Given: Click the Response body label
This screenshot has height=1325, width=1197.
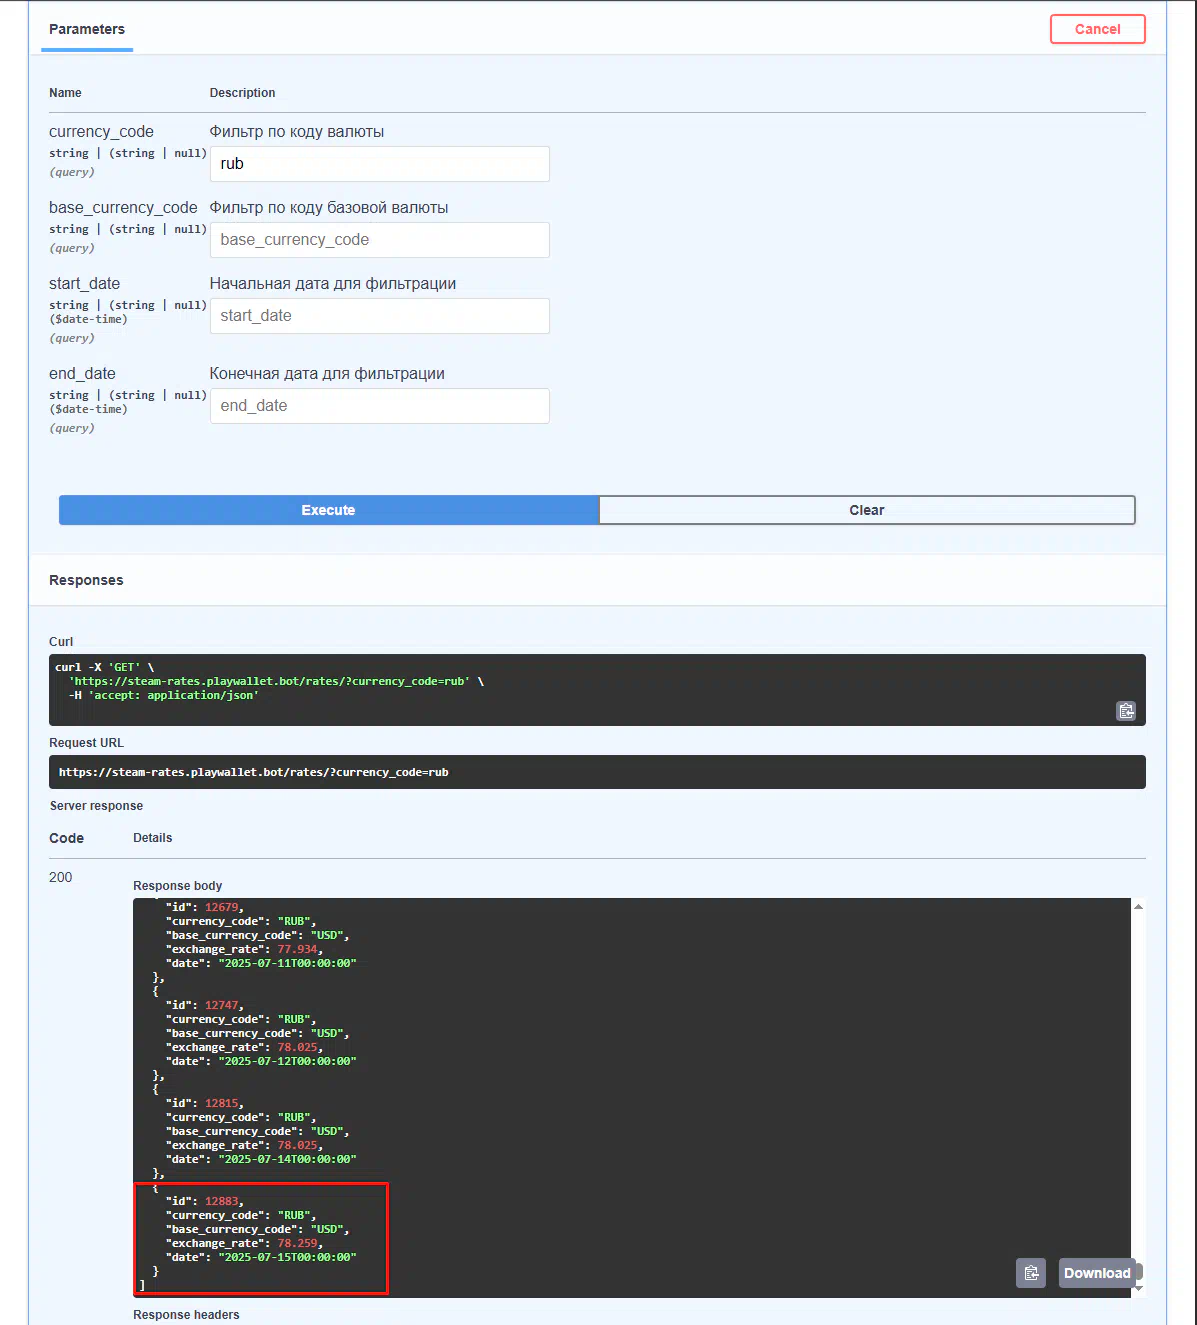Looking at the screenshot, I should click(177, 886).
